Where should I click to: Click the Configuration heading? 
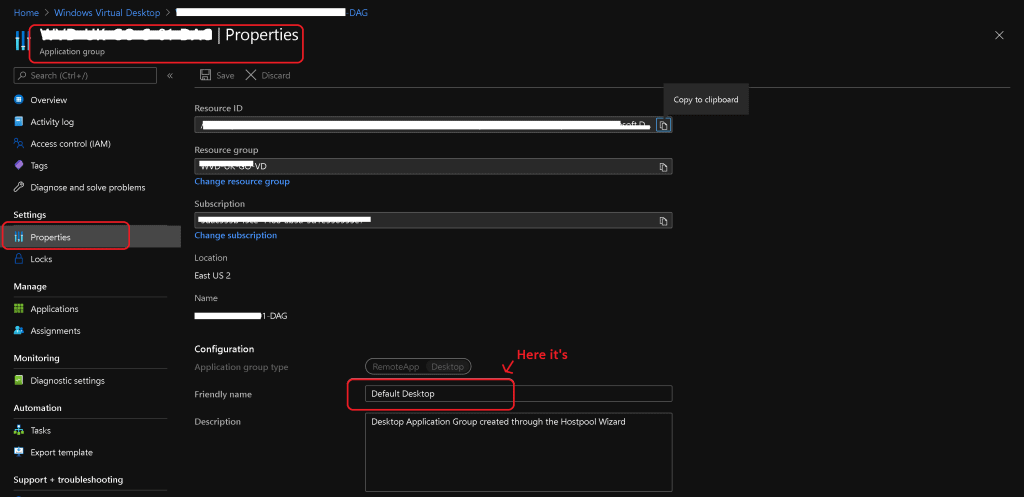[x=224, y=349]
